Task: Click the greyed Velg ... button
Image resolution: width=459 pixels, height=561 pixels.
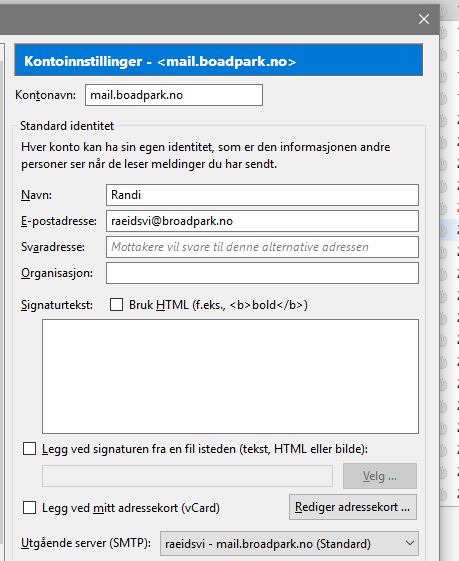Action: (380, 476)
